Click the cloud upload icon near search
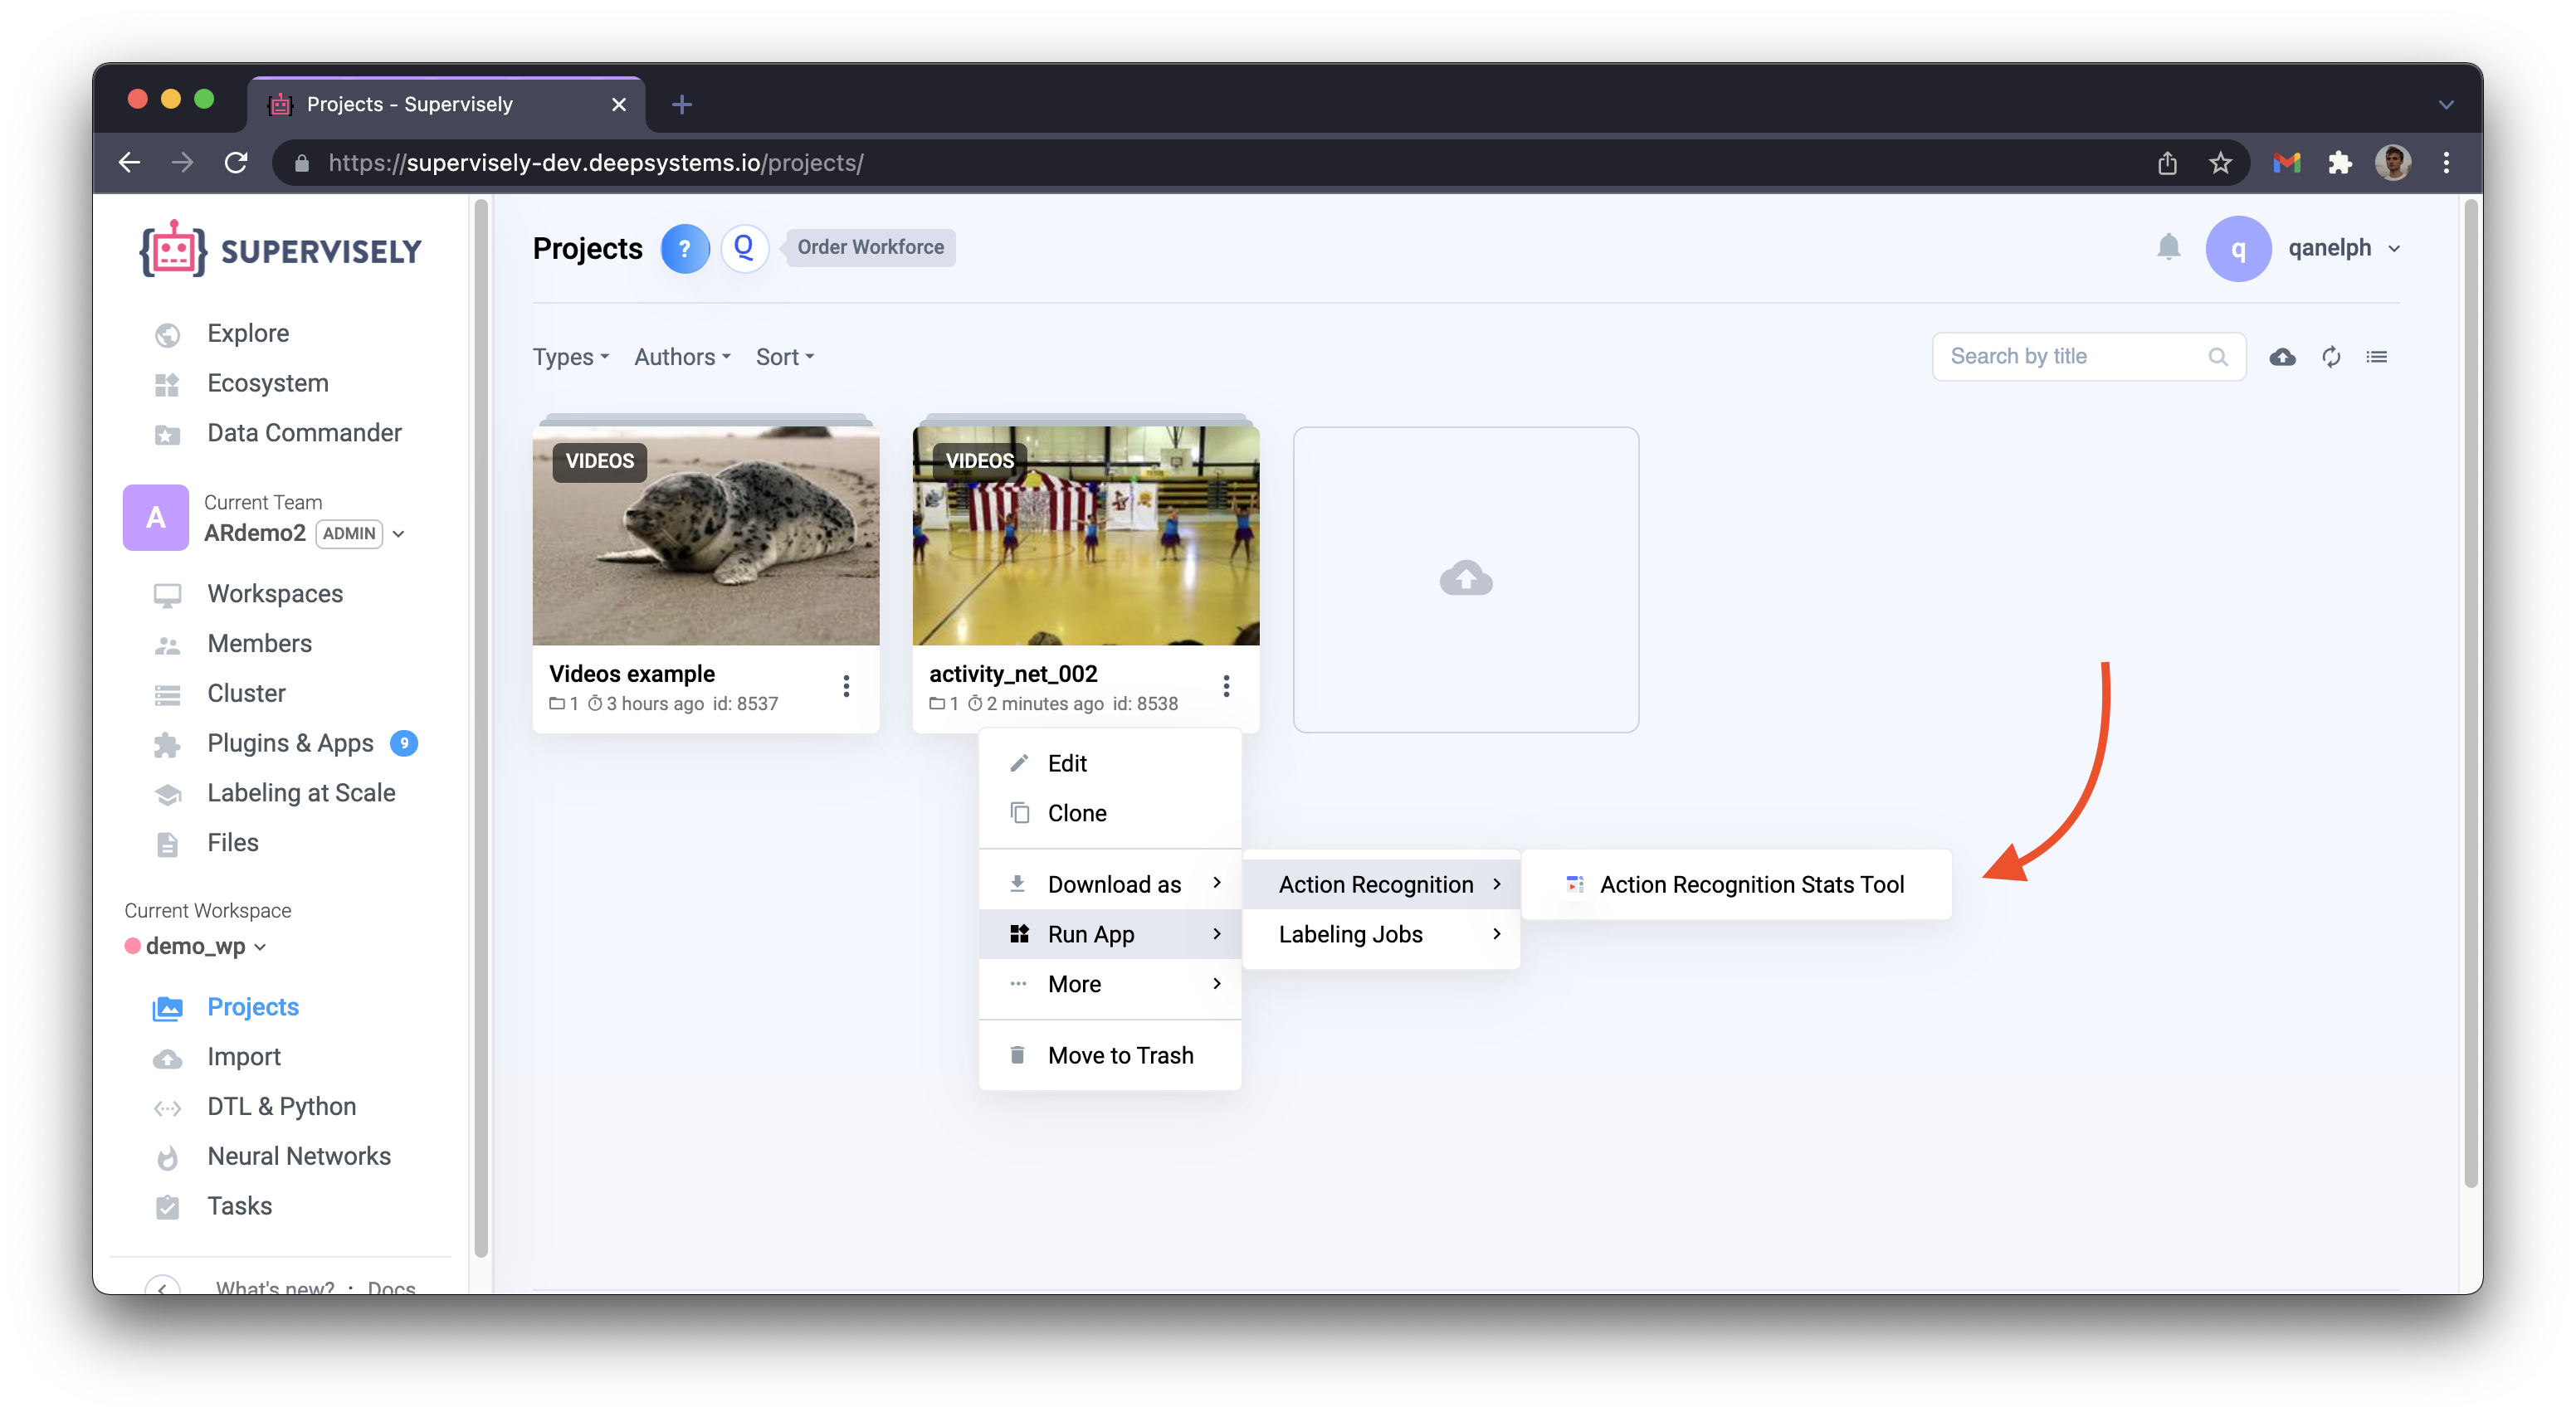This screenshot has height=1417, width=2576. coord(2282,357)
